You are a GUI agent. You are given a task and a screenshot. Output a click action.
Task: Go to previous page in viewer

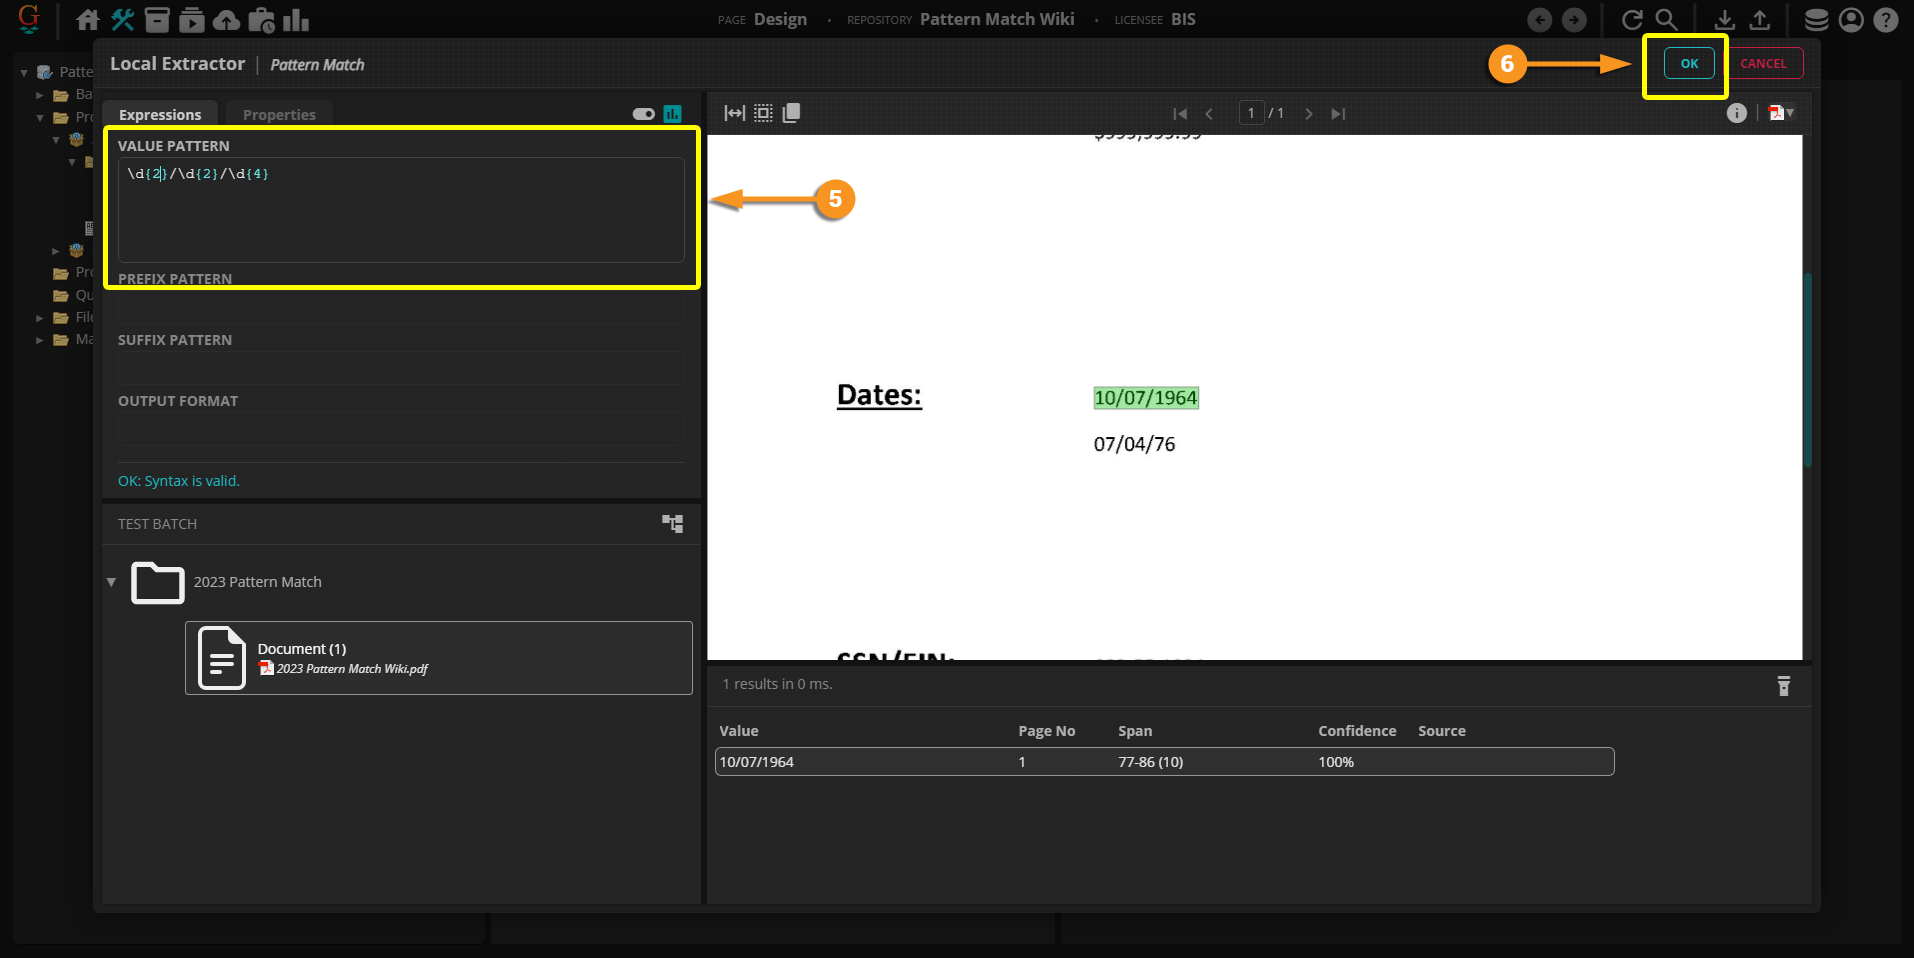coord(1210,114)
